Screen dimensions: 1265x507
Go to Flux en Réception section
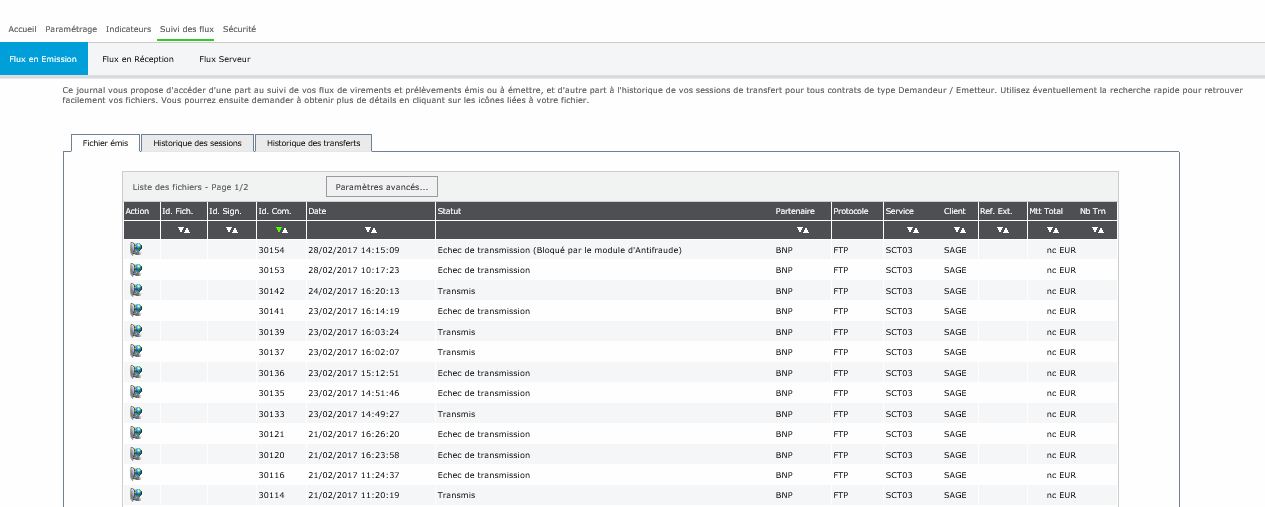(x=138, y=59)
